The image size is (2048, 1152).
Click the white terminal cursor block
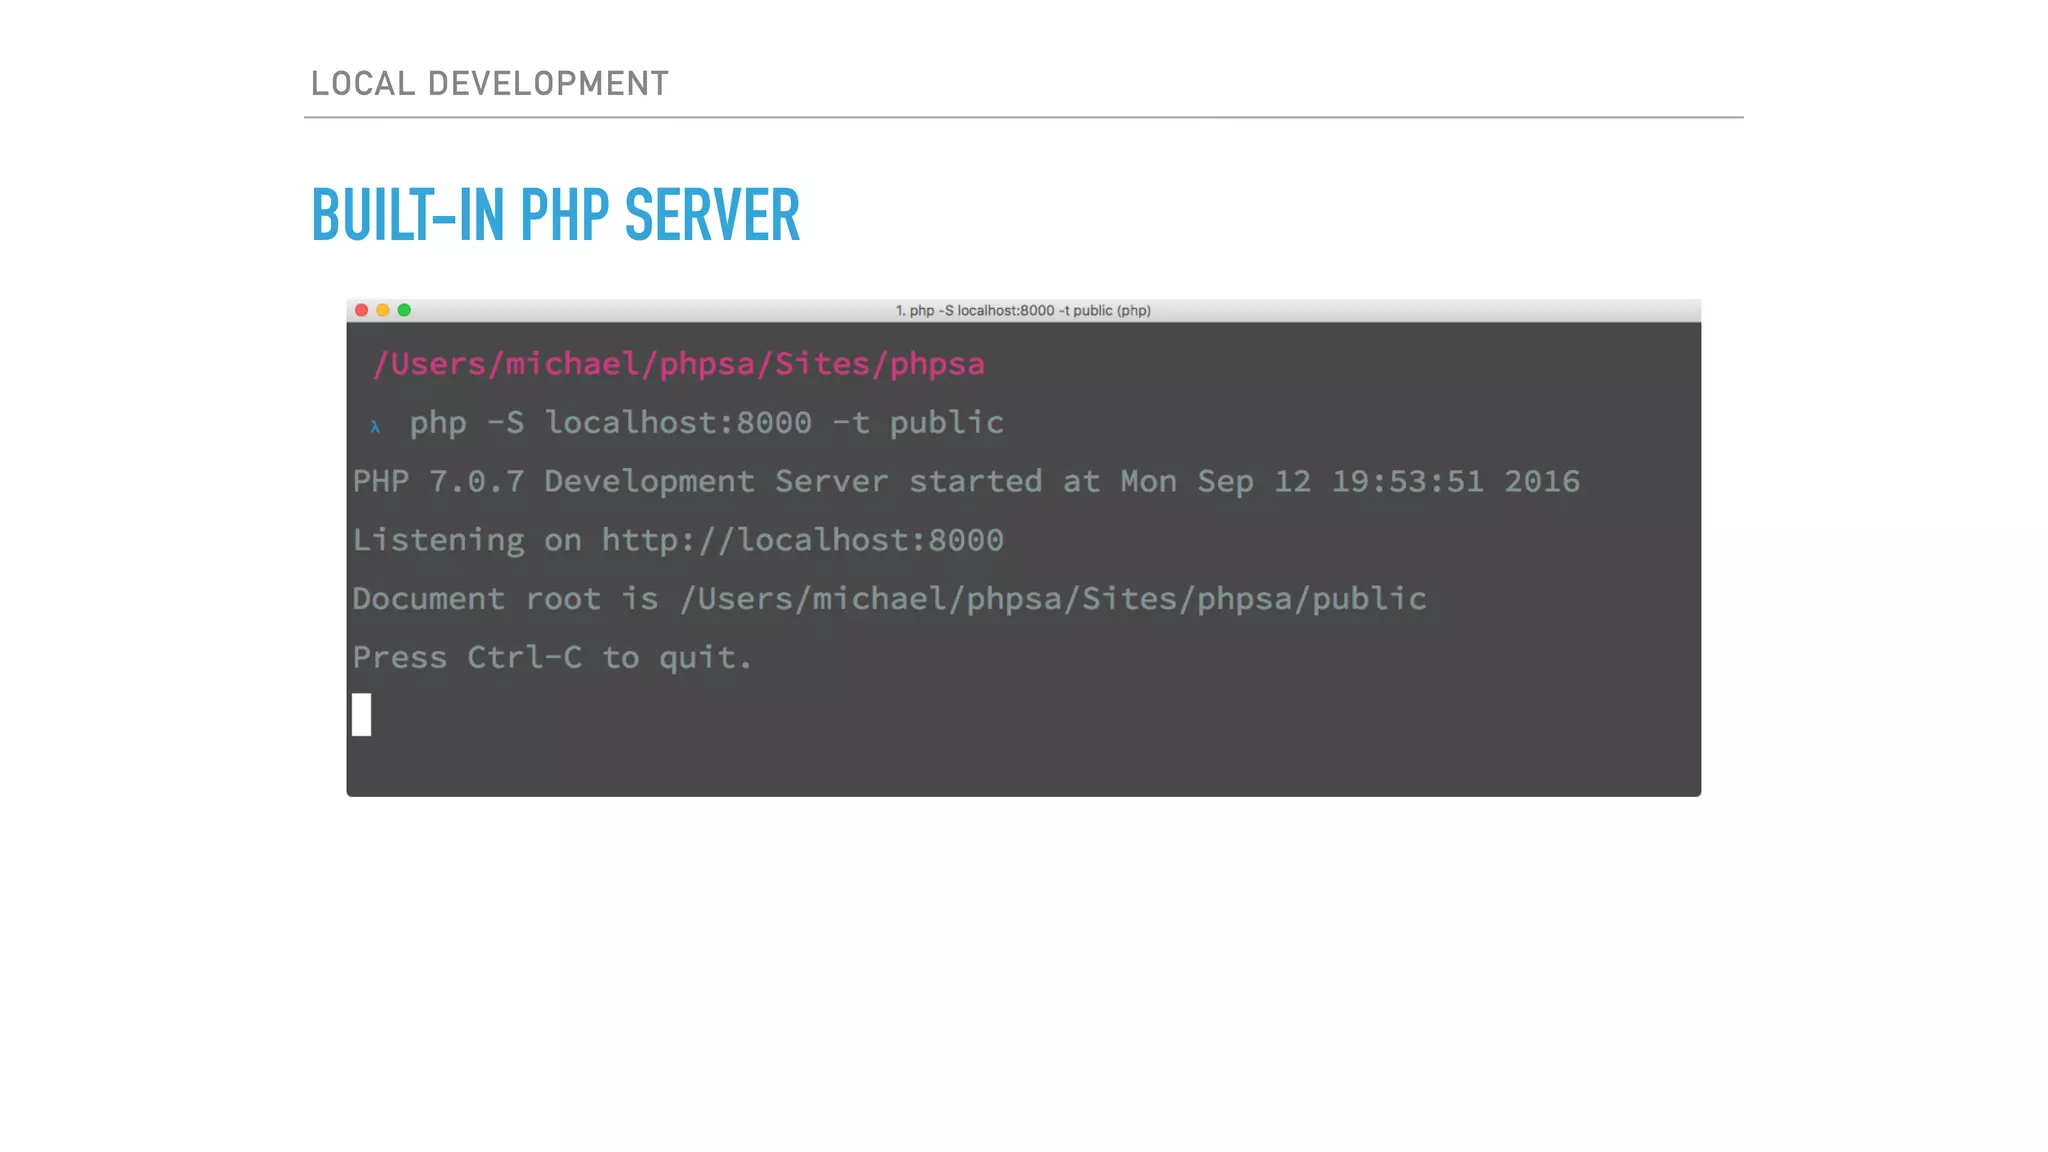tap(362, 715)
